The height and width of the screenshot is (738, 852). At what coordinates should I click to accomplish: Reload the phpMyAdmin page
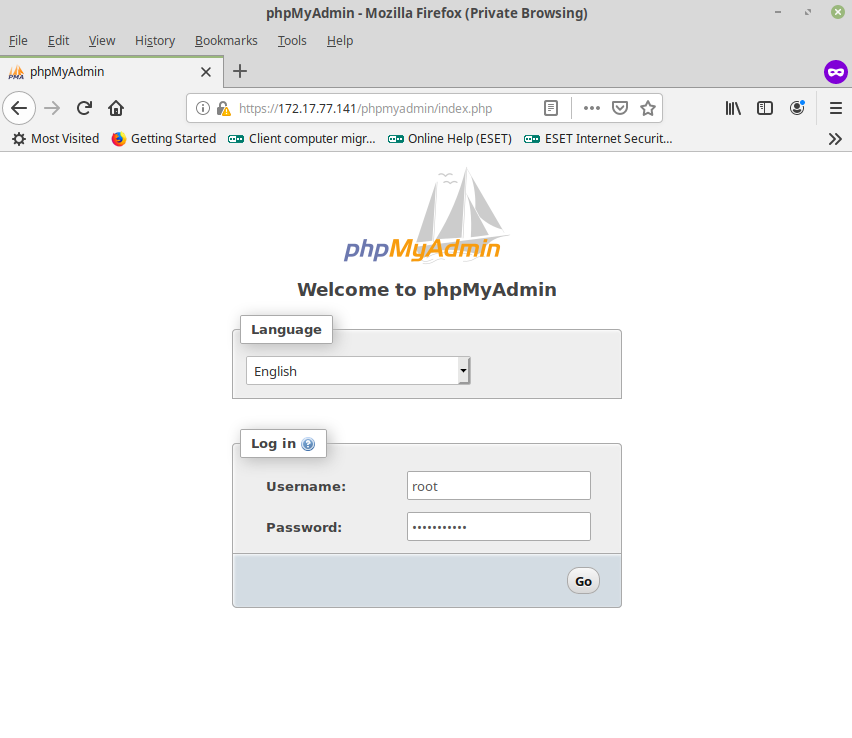[84, 109]
